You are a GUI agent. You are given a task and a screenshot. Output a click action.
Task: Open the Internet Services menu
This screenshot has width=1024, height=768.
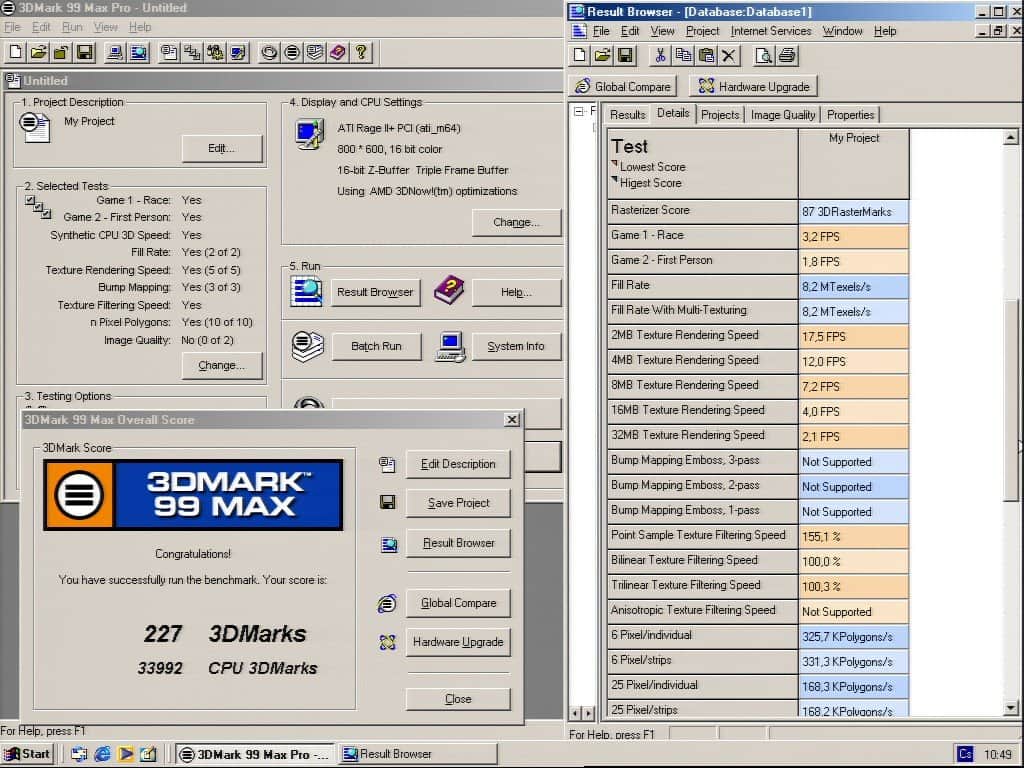coord(770,31)
